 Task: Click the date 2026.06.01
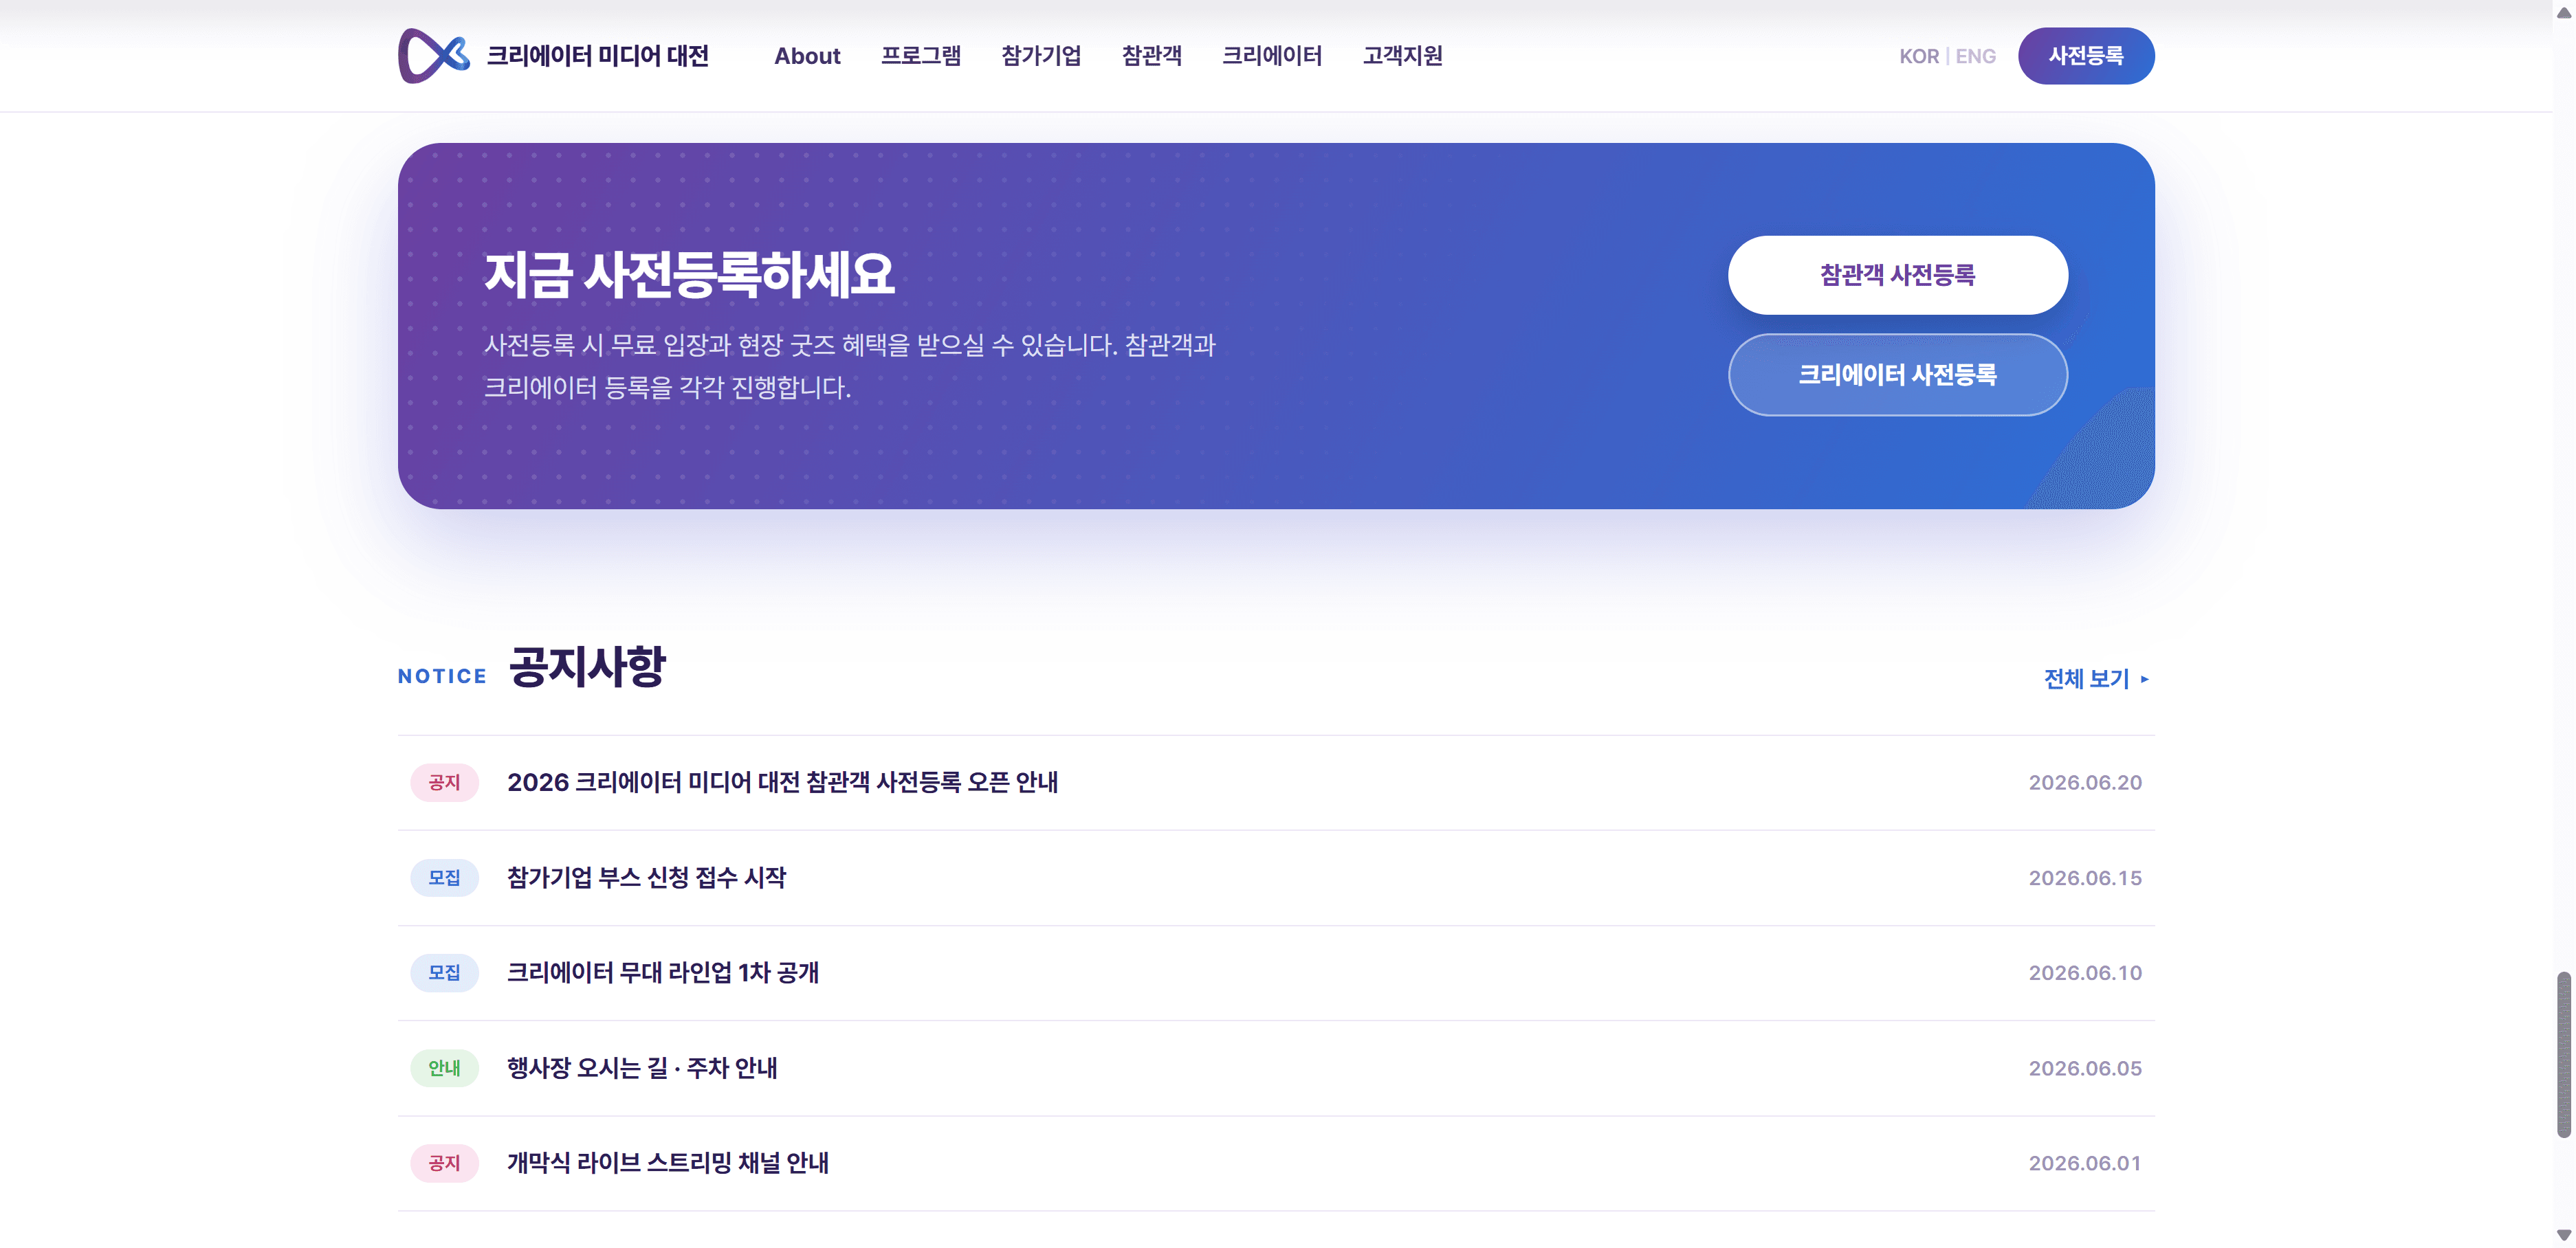click(x=2085, y=1163)
